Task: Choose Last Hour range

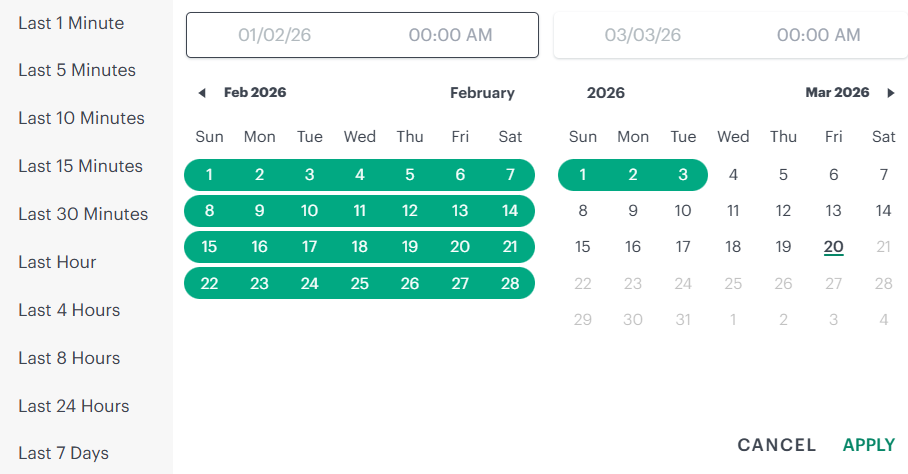Action: 57,262
